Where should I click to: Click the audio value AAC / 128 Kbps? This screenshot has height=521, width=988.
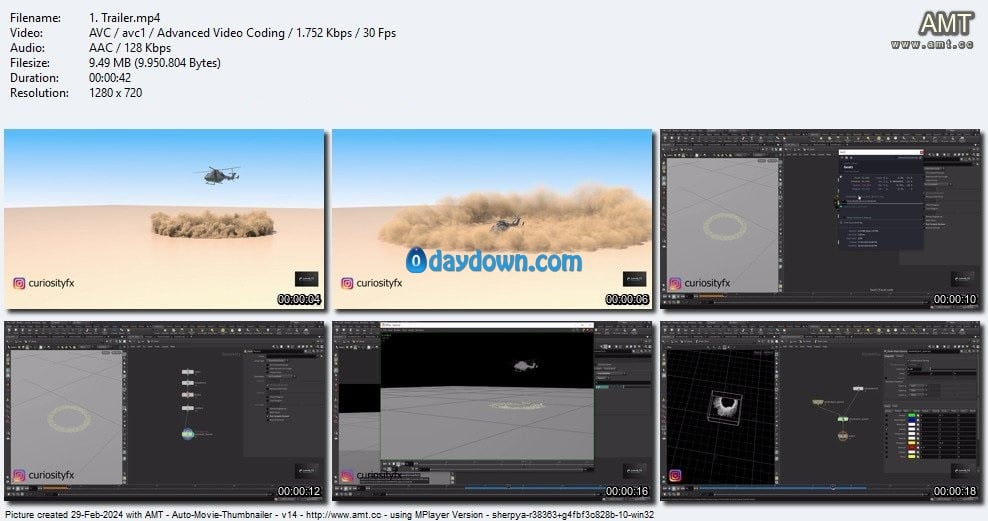pos(130,48)
